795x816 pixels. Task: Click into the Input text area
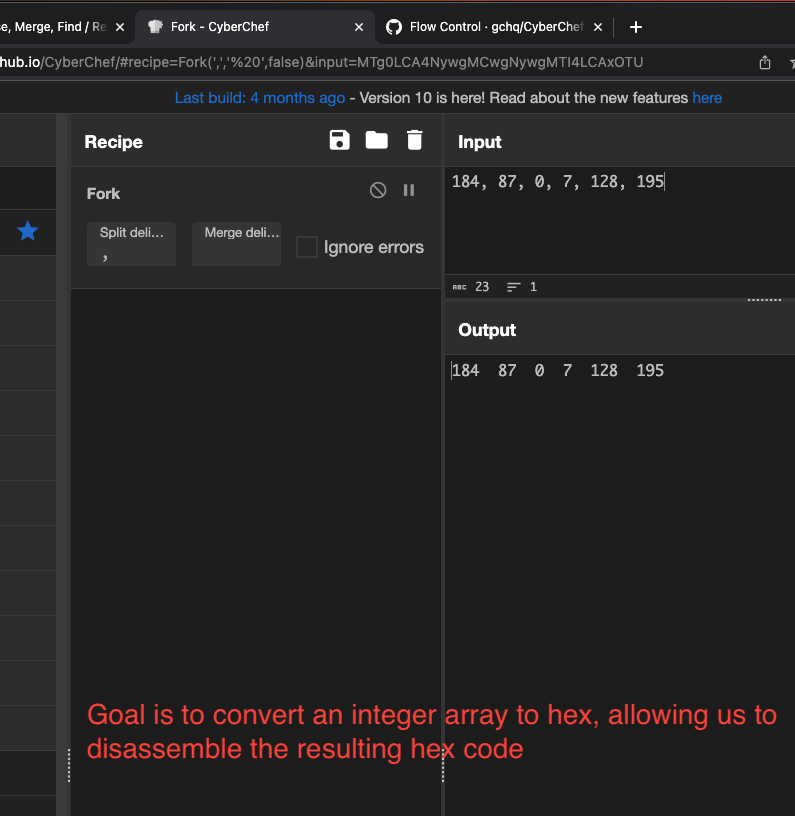[x=620, y=221]
